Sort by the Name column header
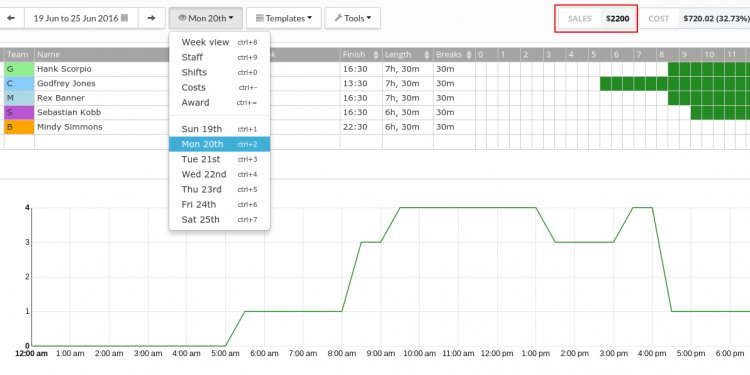This screenshot has height=375, width=750. [x=48, y=55]
